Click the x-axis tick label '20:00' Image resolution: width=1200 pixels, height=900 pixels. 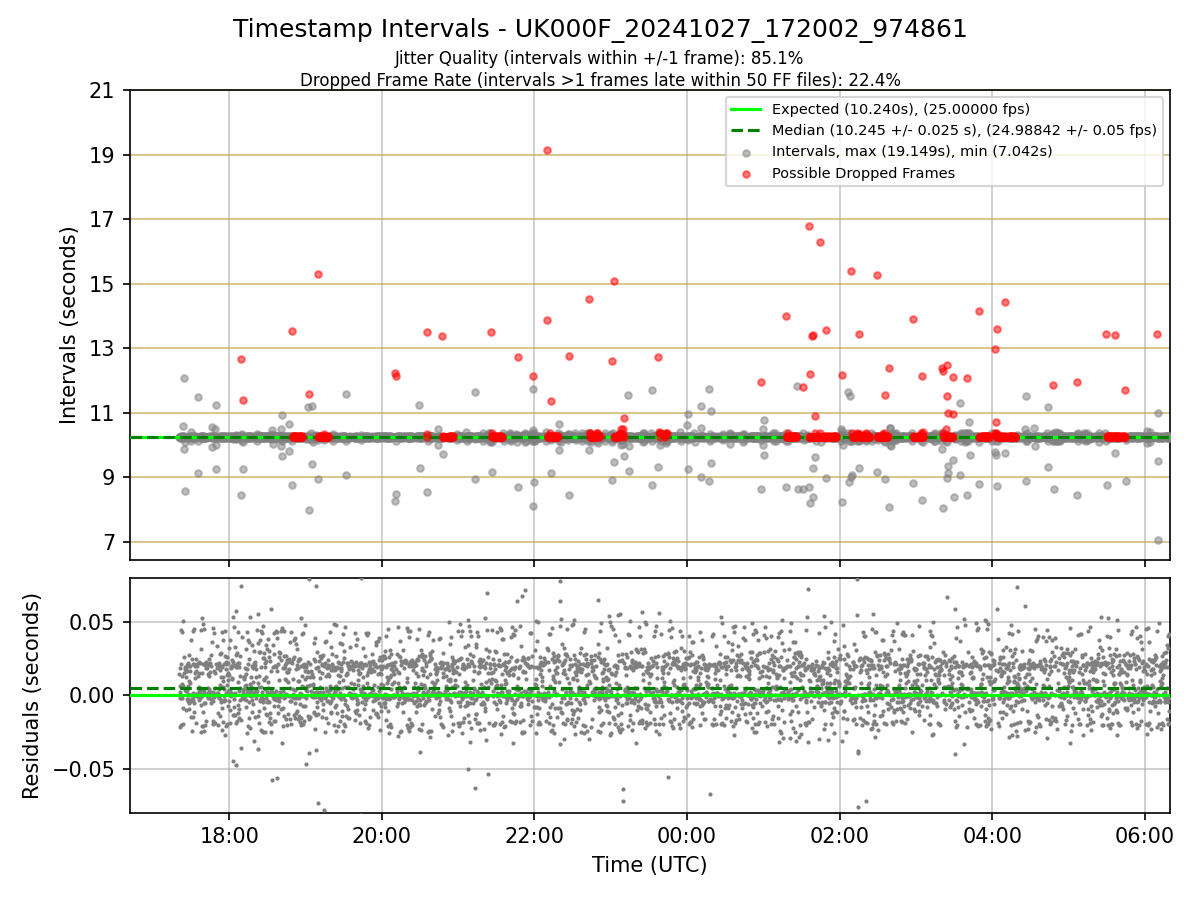click(382, 834)
